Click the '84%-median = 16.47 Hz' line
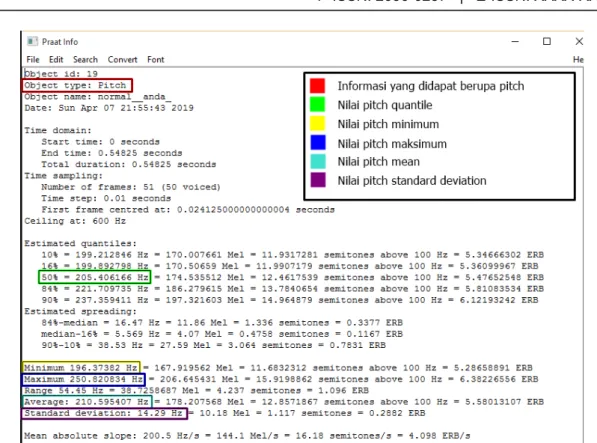 point(222,323)
